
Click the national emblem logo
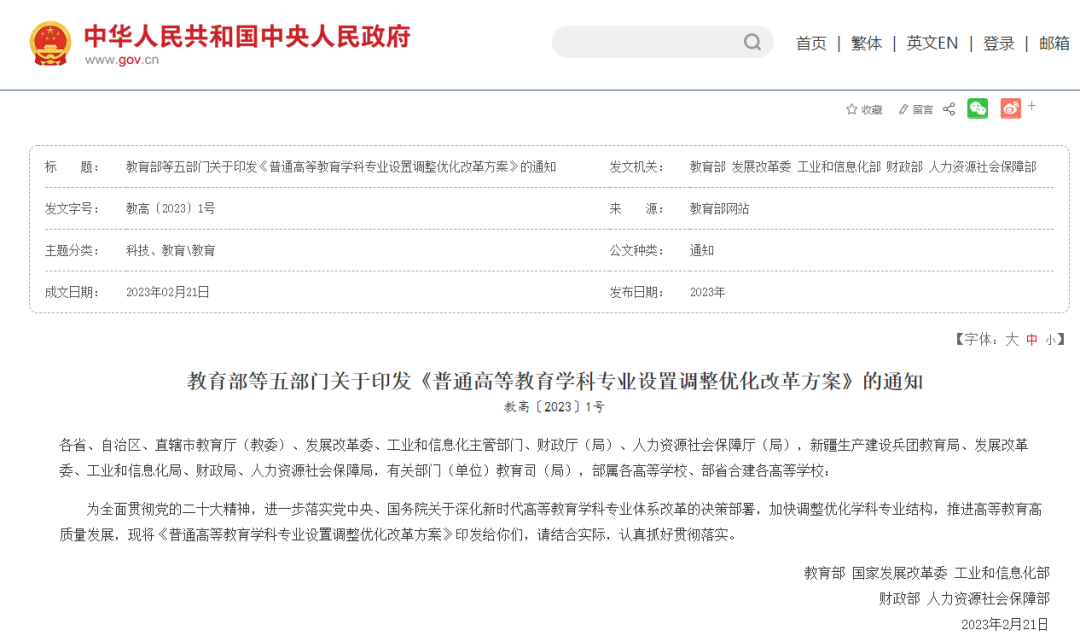[x=50, y=43]
